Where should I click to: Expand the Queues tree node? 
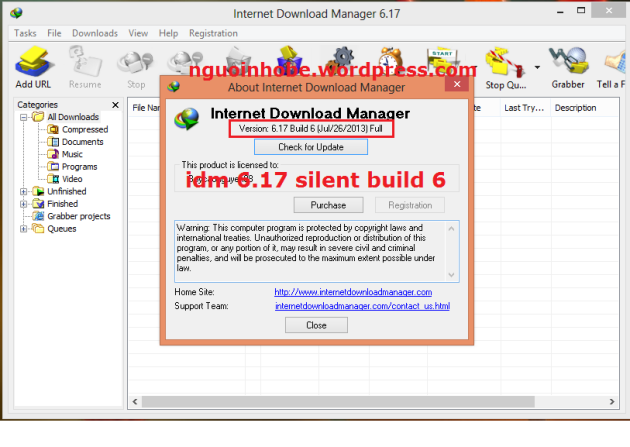click(x=23, y=229)
